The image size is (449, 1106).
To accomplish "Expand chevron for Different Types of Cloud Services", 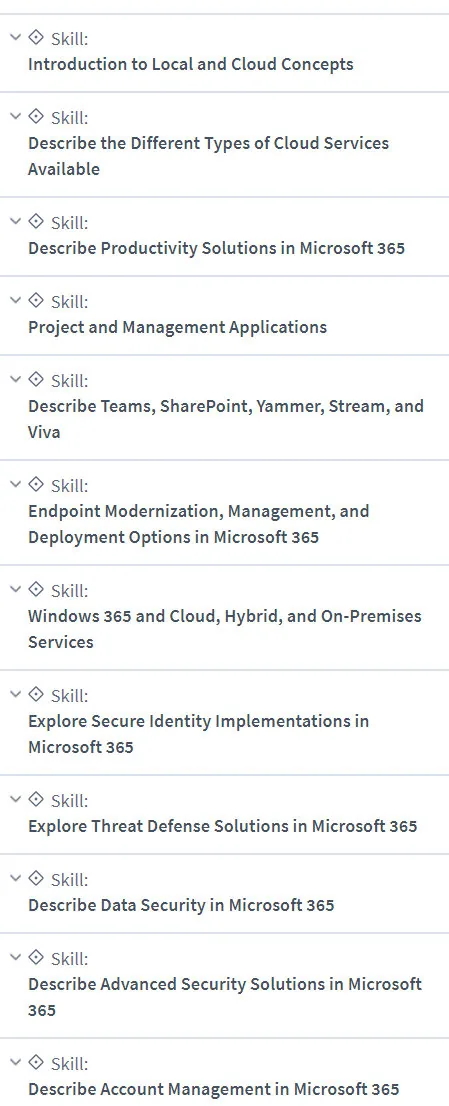I will pyautogui.click(x=15, y=116).
